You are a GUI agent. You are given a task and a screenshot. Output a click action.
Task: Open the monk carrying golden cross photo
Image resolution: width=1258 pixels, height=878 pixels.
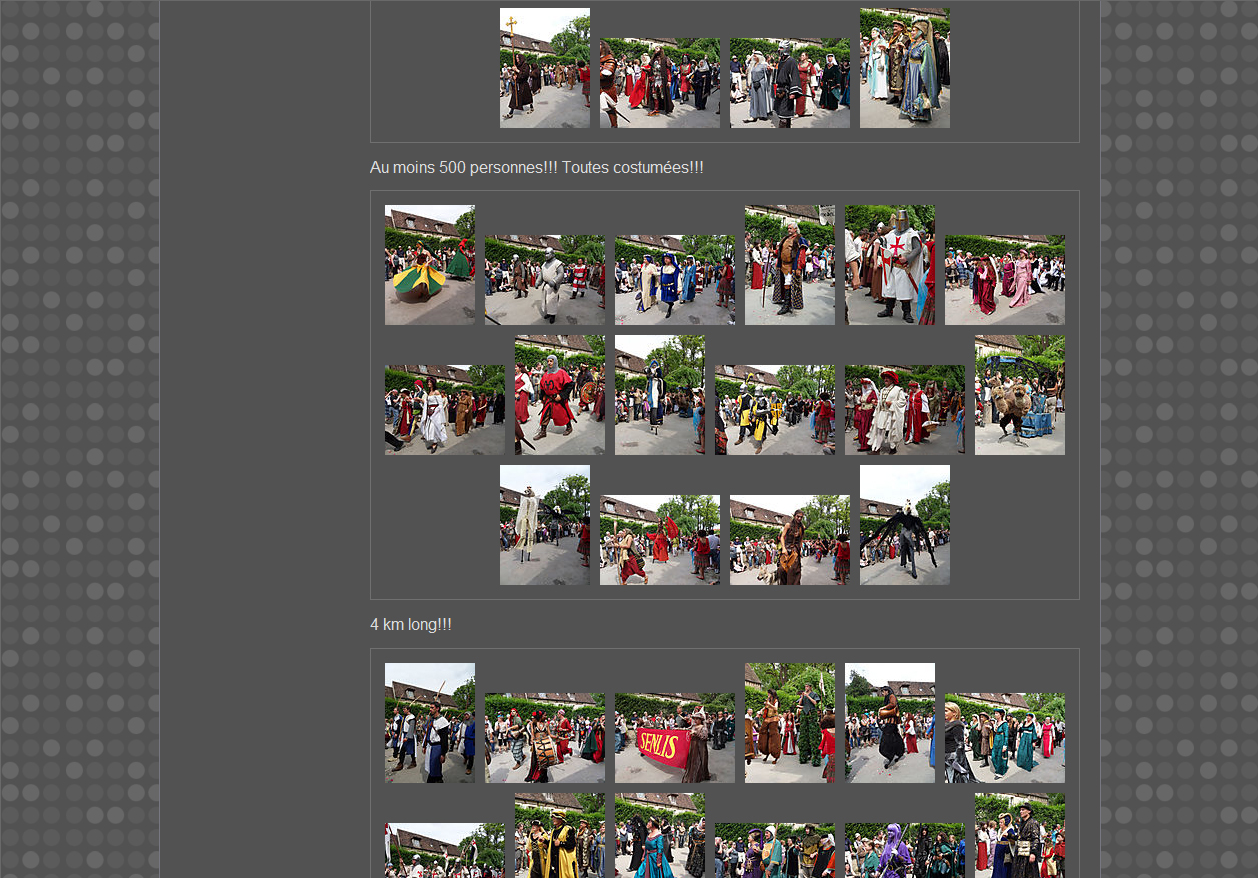[x=544, y=68]
